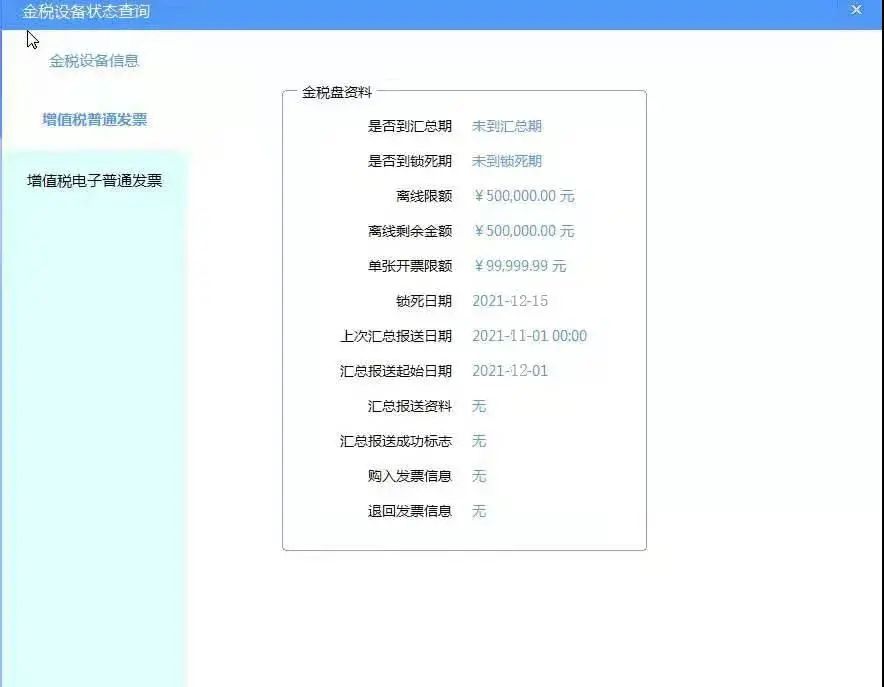Select the 离线剩余金额 amount value
Screen dimensions: 884x687
pyautogui.click(x=523, y=232)
